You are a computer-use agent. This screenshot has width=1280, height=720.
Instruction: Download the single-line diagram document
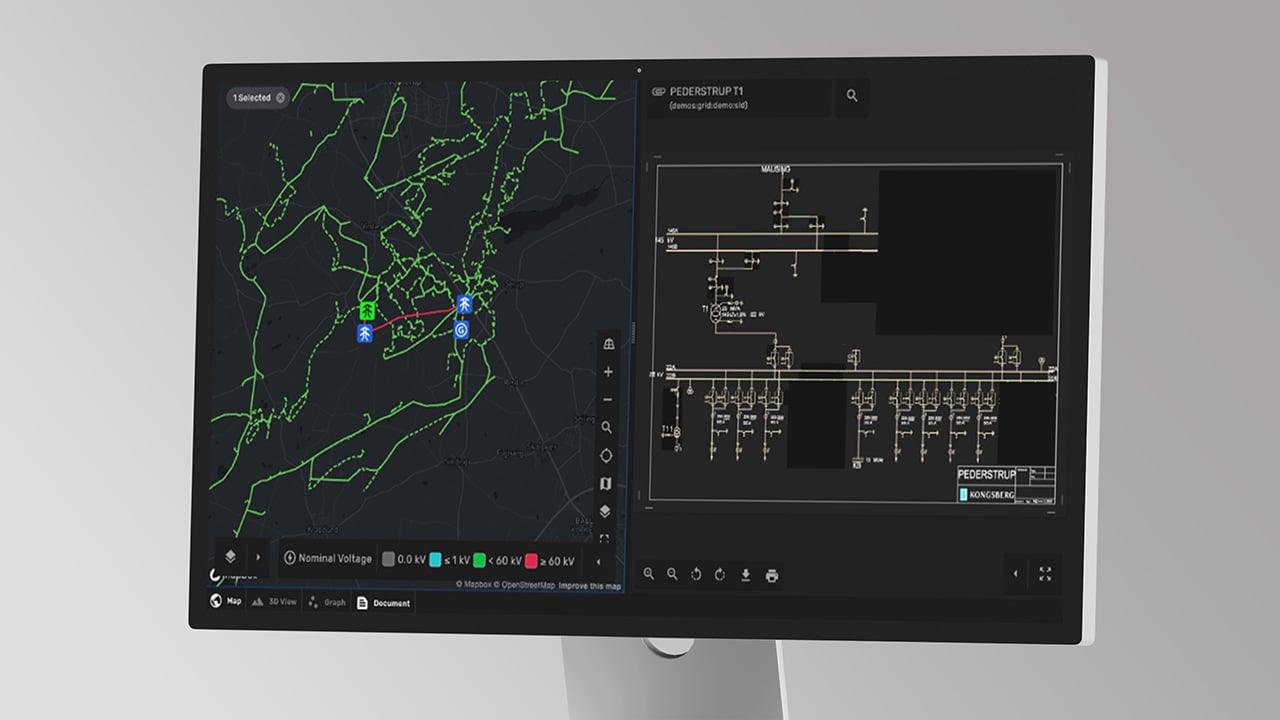tap(745, 575)
